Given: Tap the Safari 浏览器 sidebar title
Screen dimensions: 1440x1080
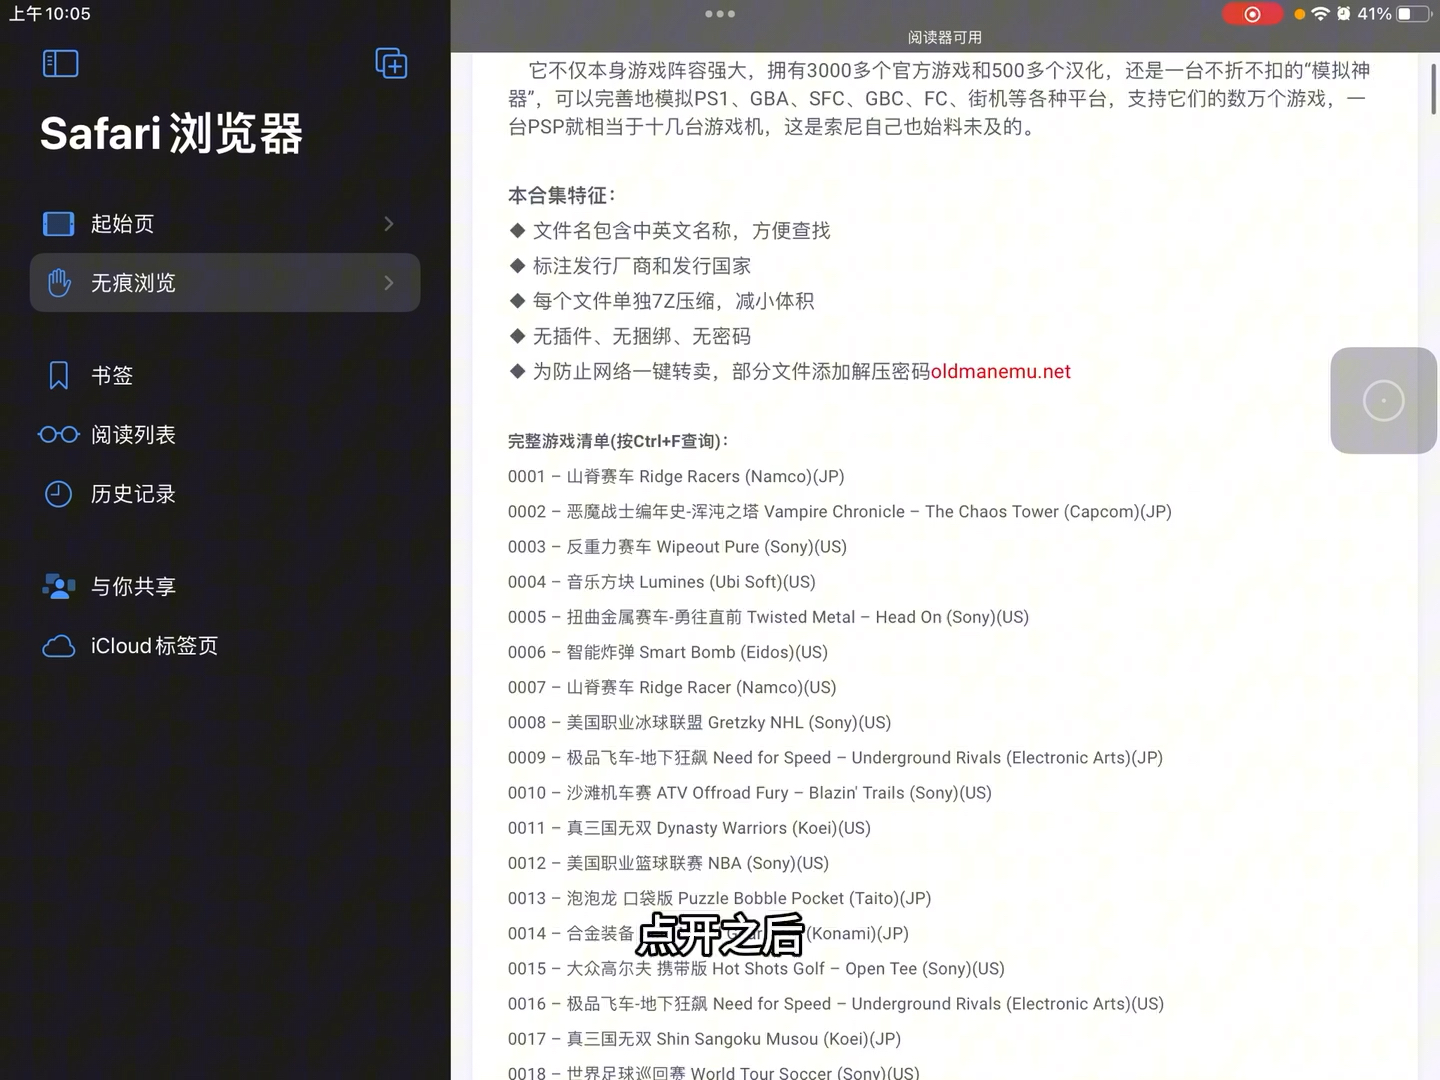Looking at the screenshot, I should click(171, 133).
